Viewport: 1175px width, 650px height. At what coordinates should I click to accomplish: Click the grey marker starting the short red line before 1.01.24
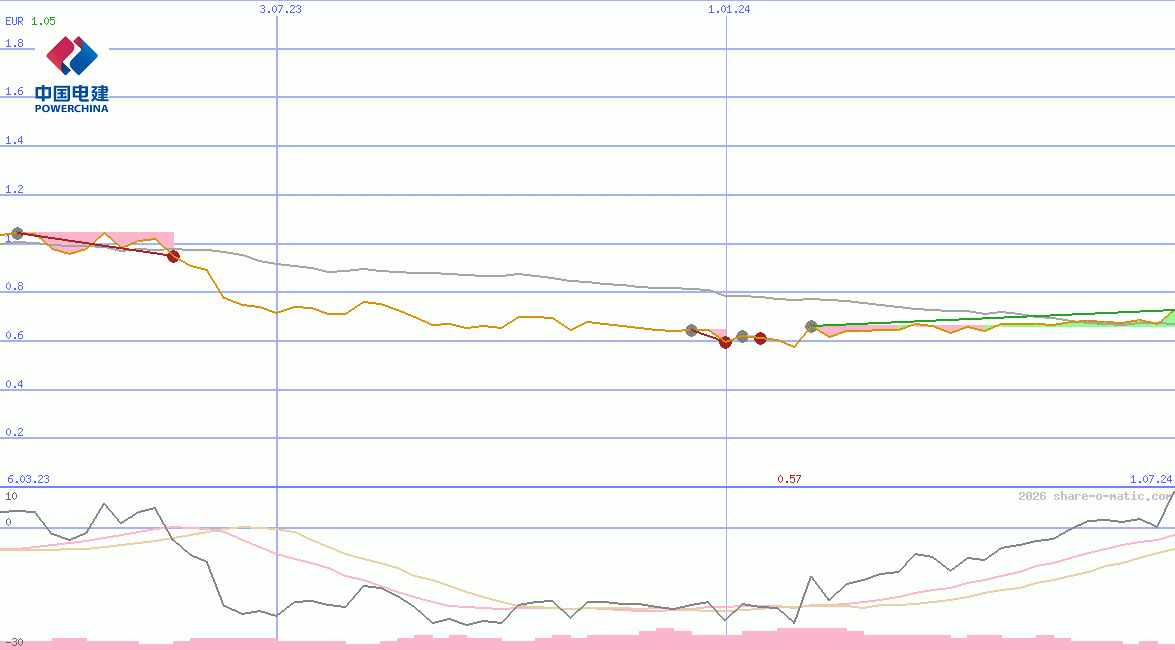pyautogui.click(x=691, y=330)
